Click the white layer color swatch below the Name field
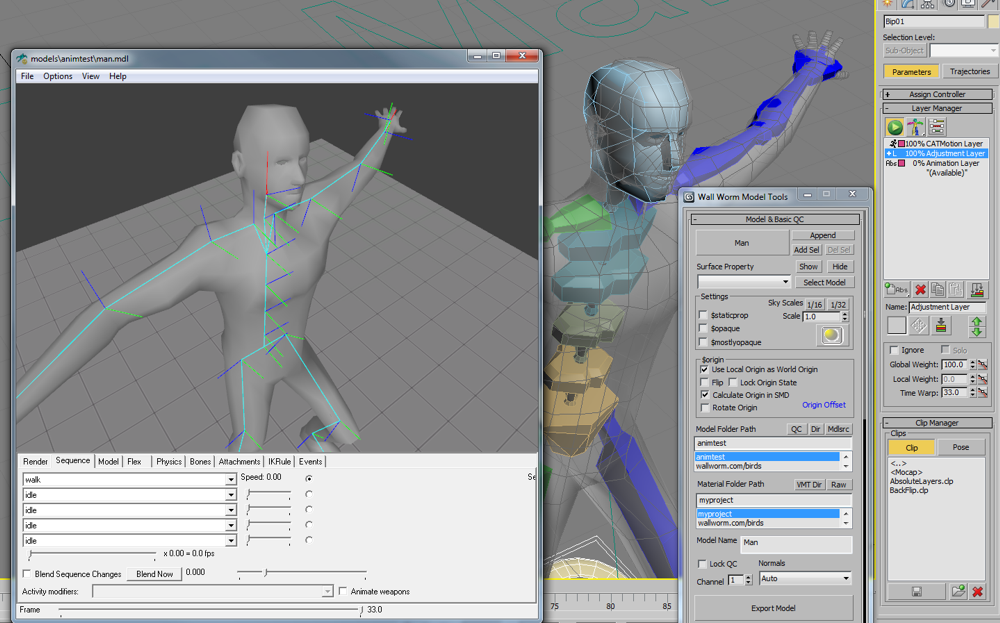Screen dimensions: 1000x623 (896, 325)
